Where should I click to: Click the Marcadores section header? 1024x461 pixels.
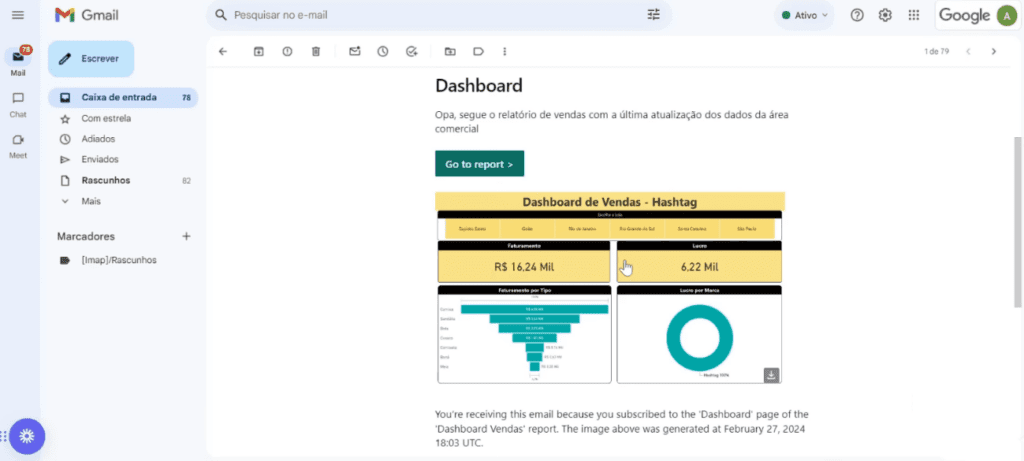[x=86, y=236]
